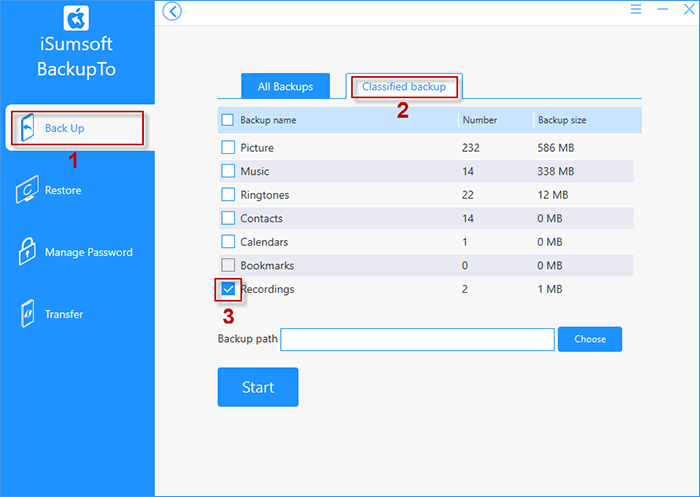The width and height of the screenshot is (700, 497).
Task: Click the Choose backup path button
Action: point(590,339)
